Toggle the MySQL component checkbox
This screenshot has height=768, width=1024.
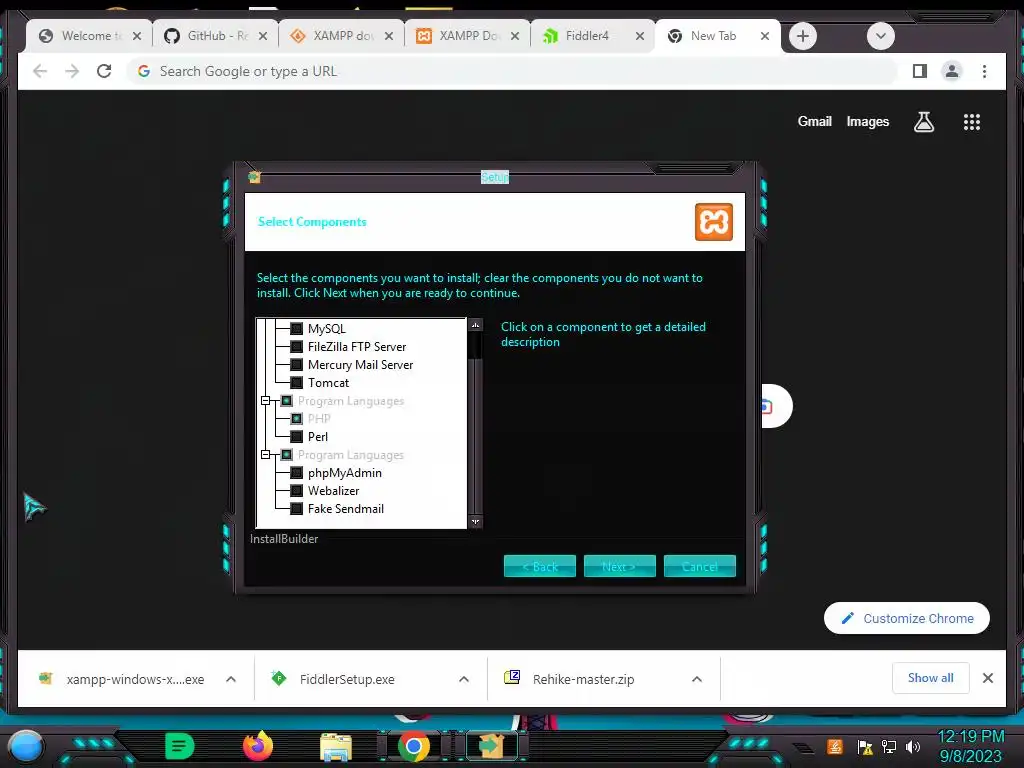[x=296, y=328]
